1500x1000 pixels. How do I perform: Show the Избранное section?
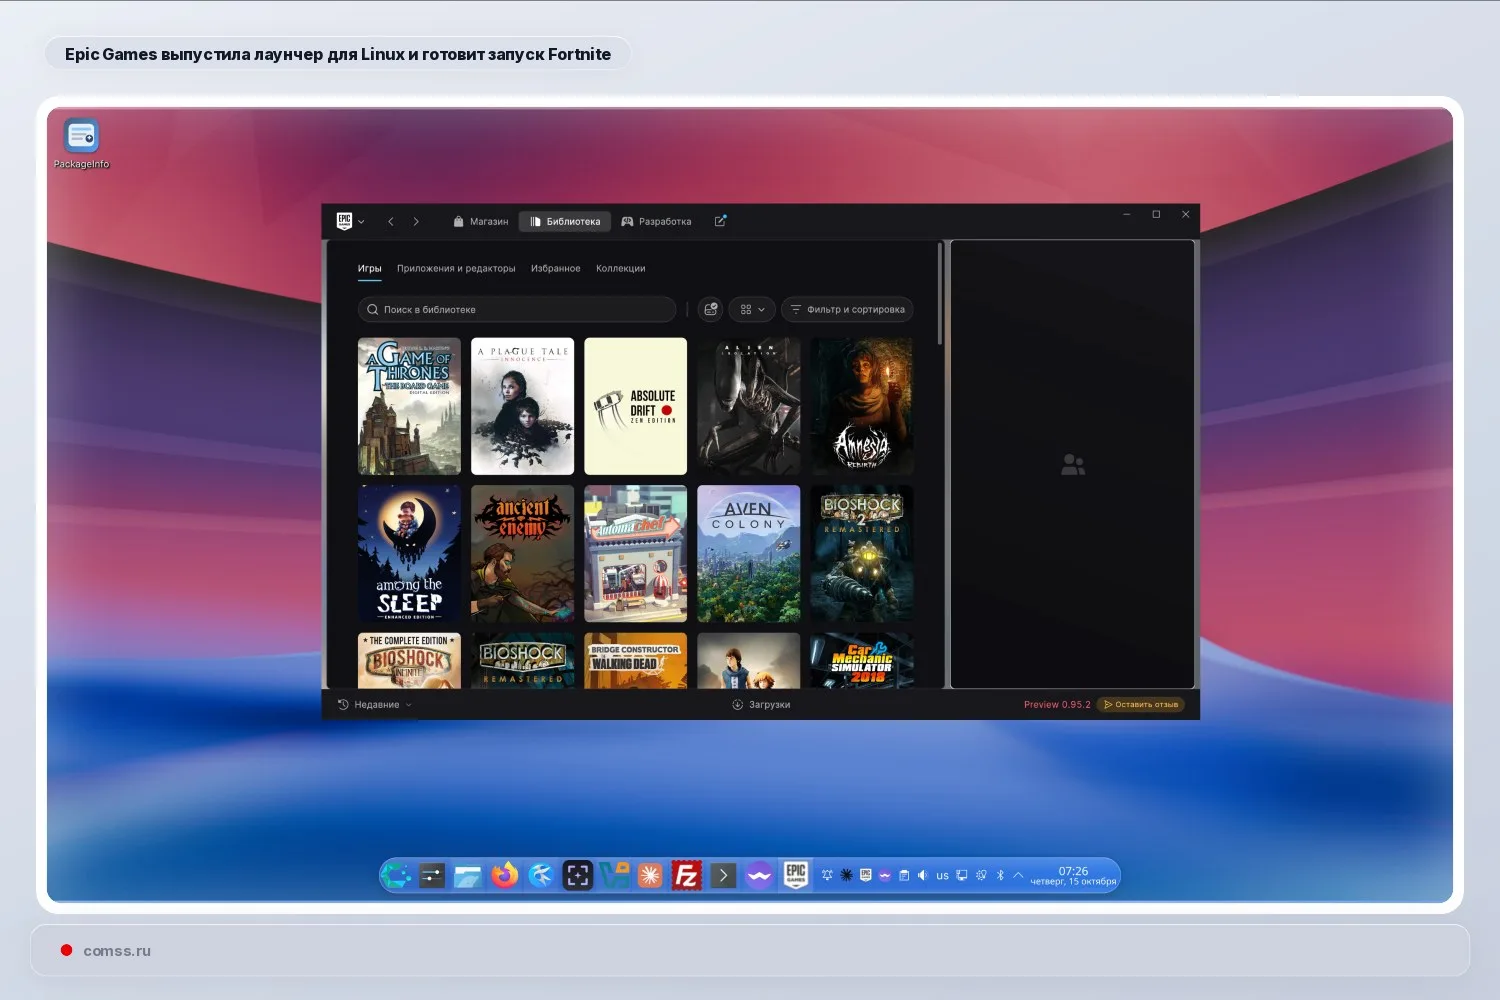556,269
